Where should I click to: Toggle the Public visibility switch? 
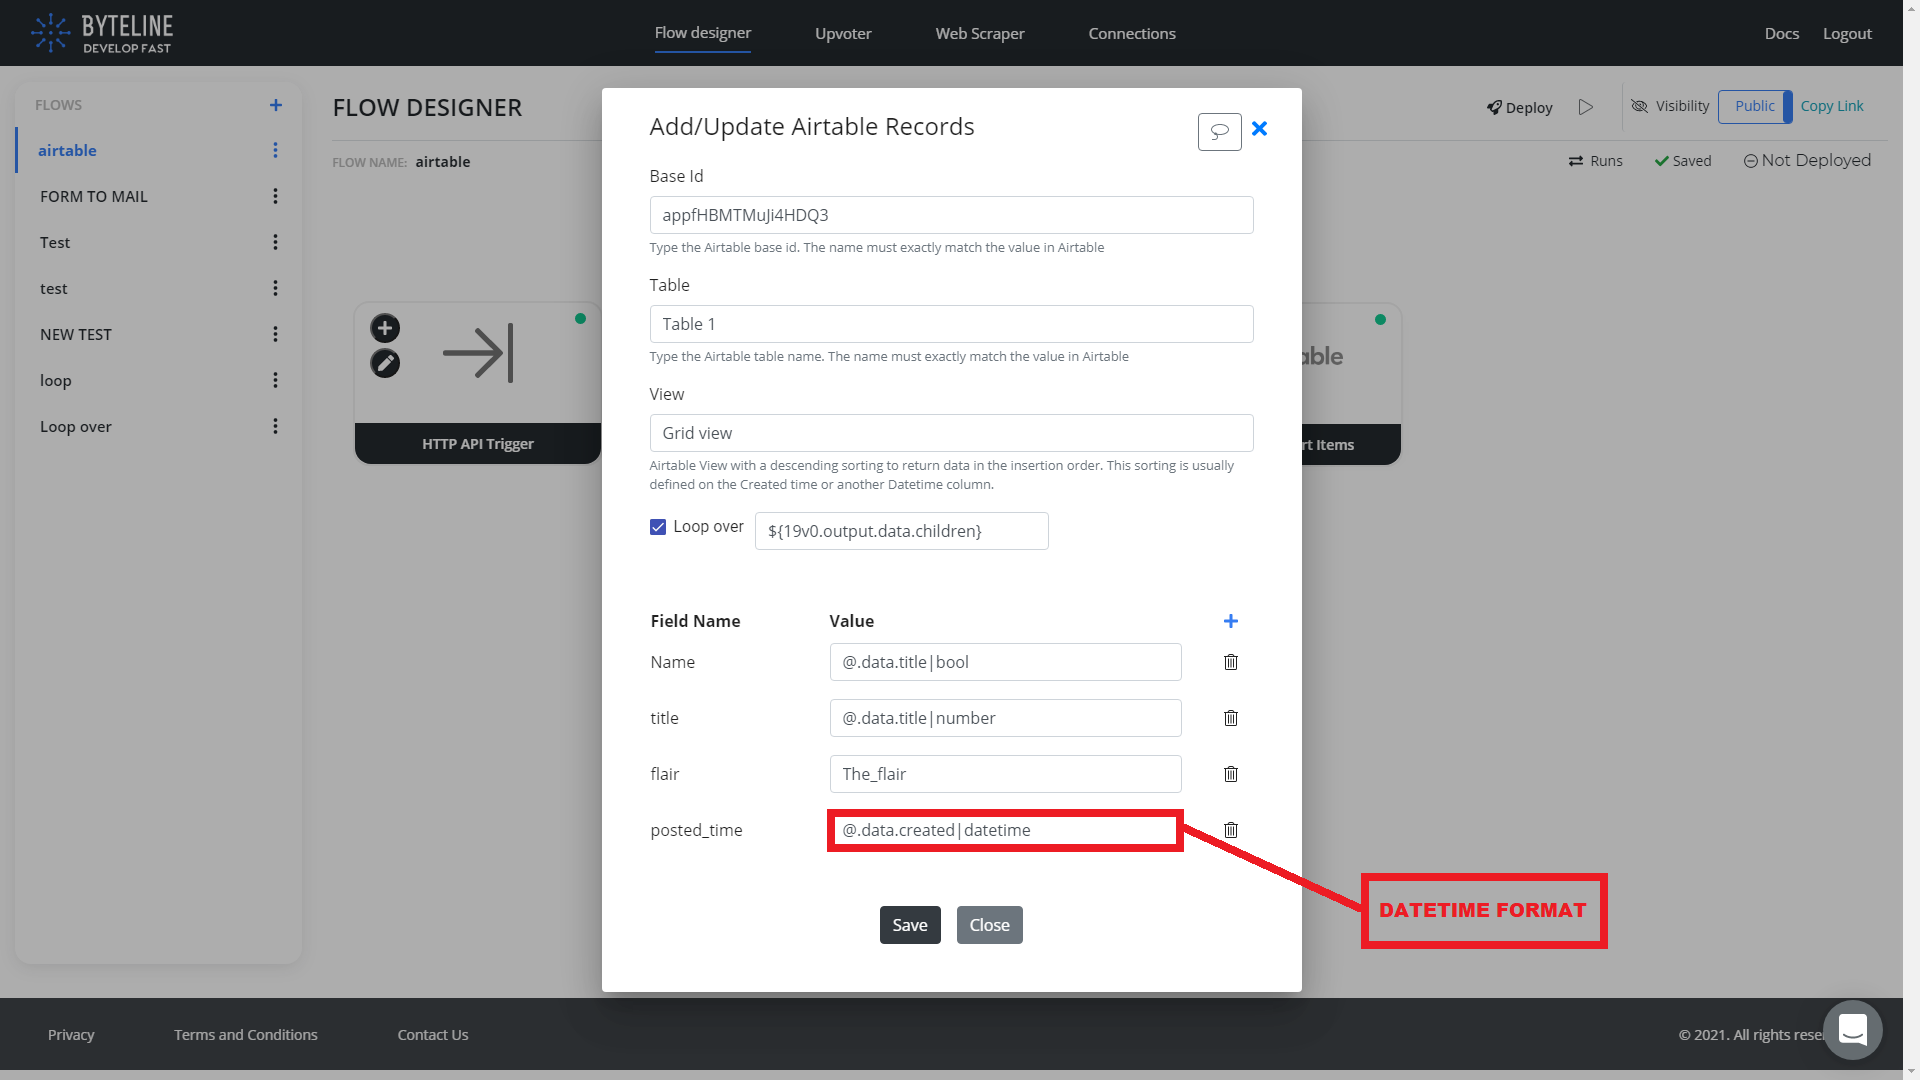point(1755,106)
